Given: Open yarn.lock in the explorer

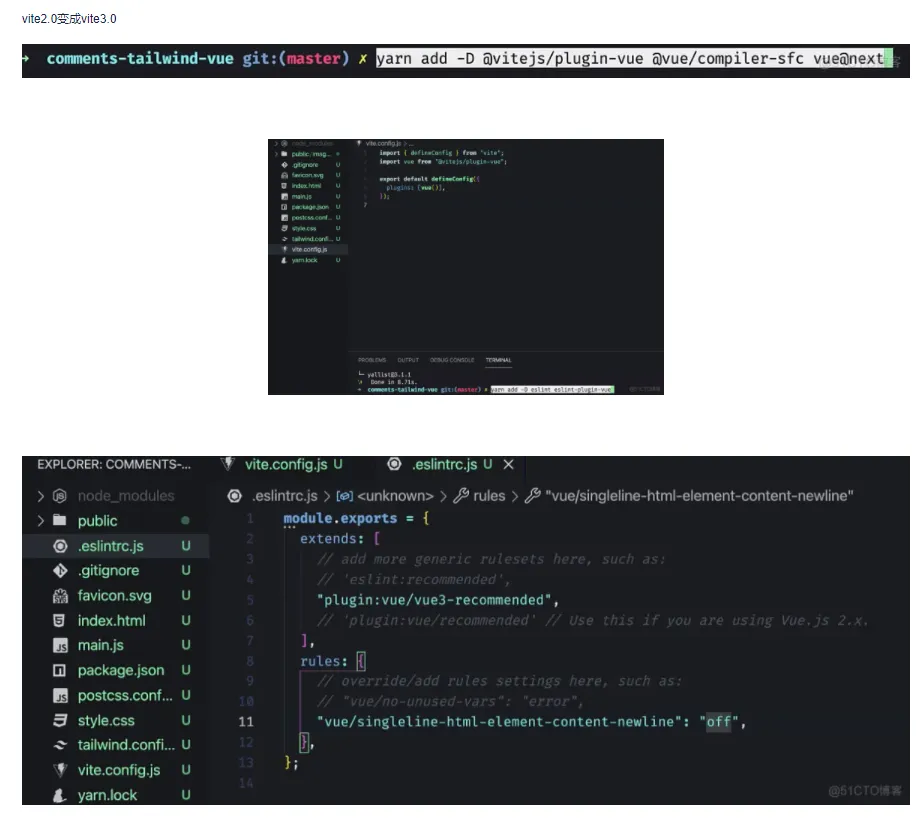Looking at the screenshot, I should (x=108, y=795).
